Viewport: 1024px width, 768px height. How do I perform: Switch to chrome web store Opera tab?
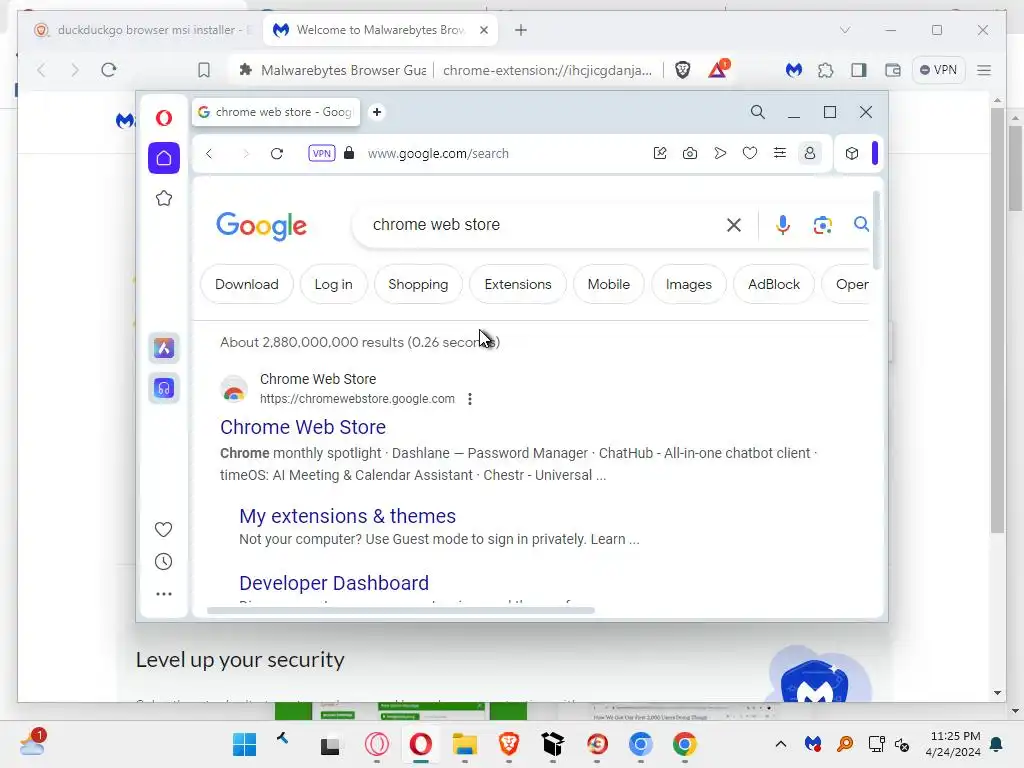(276, 112)
